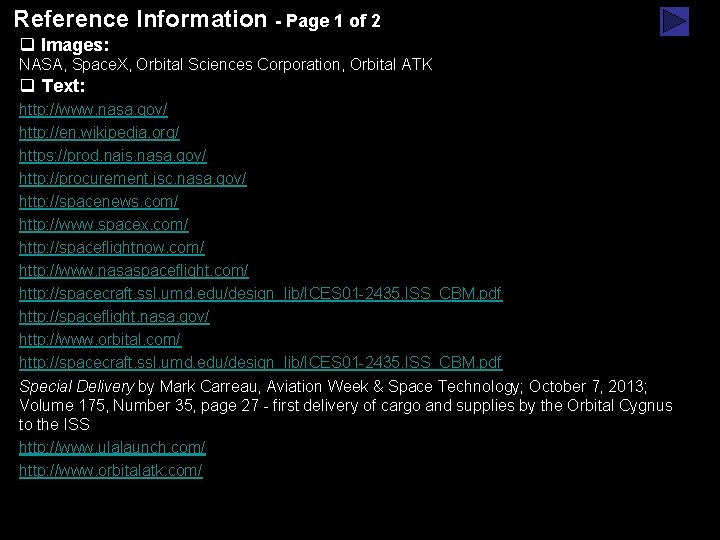The image size is (720, 540).
Task: Follow the http://www.nasaspaceflight.com/ link
Action: [x=134, y=270]
